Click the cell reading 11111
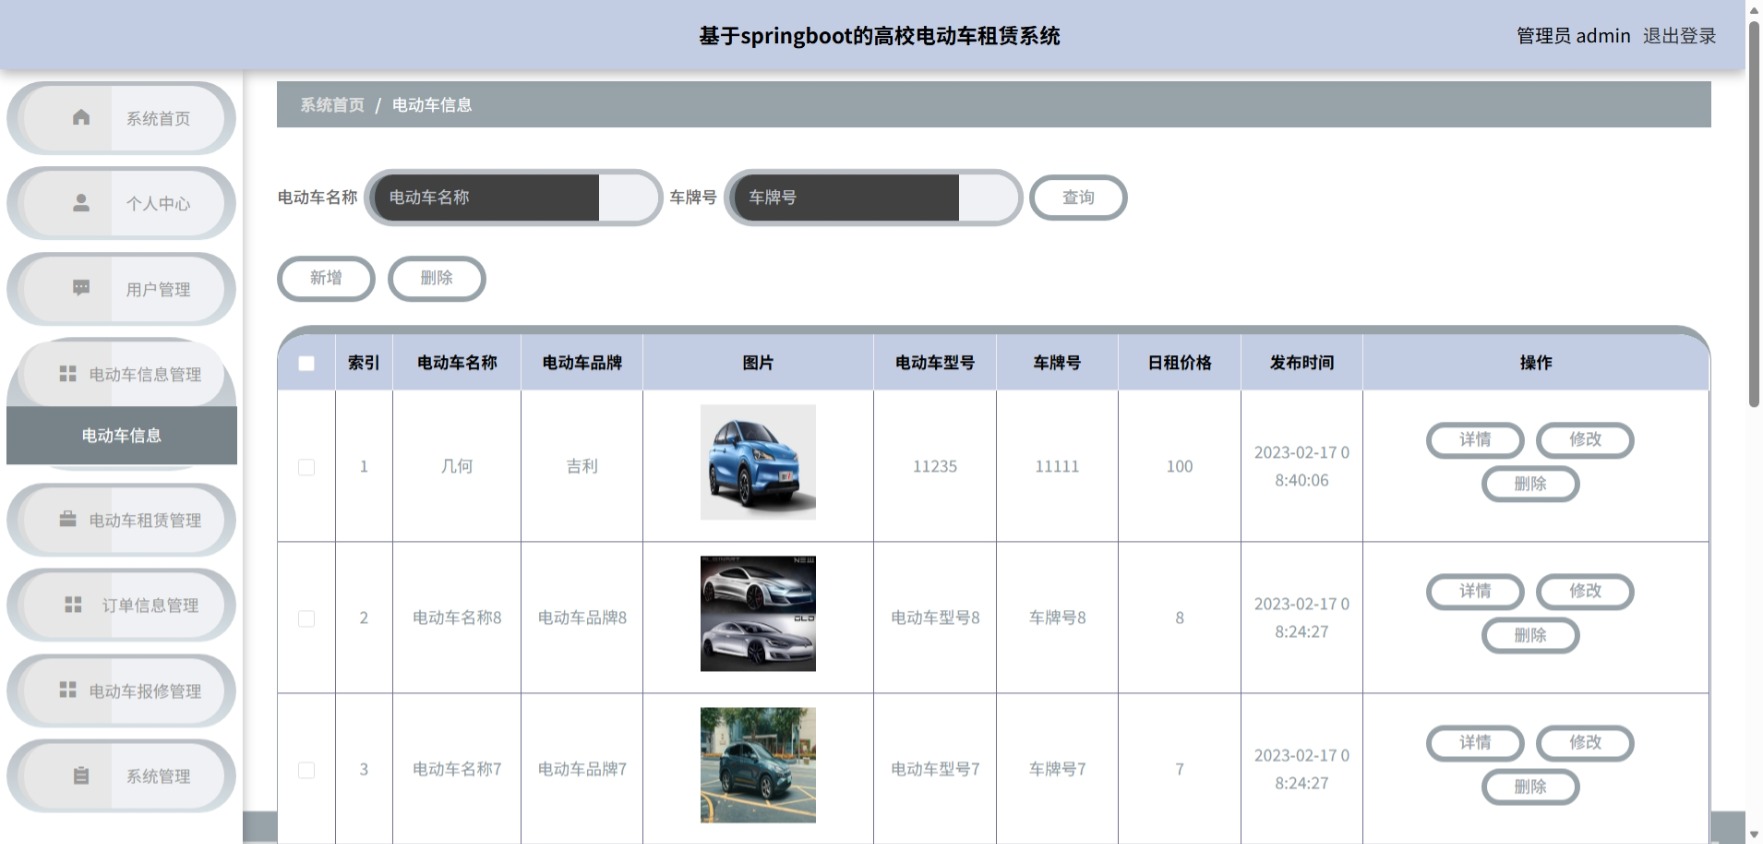Viewport: 1763px width, 844px height. (1057, 466)
